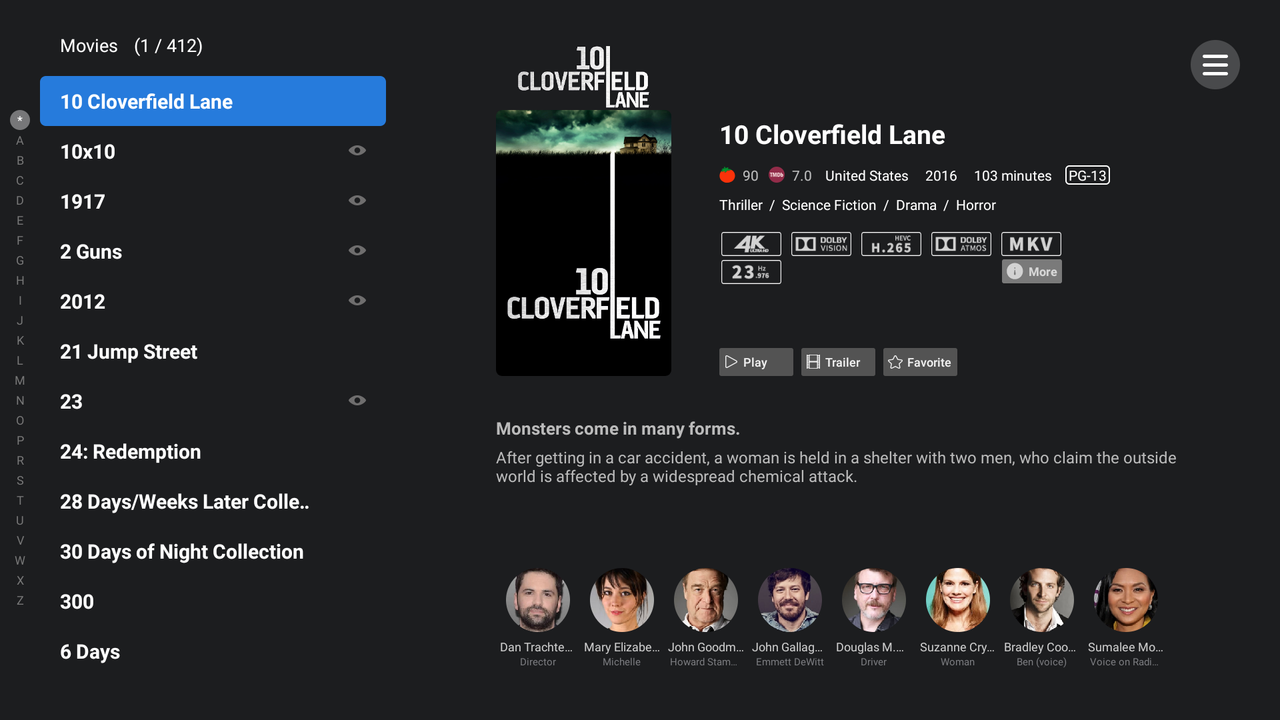This screenshot has height=720, width=1280.
Task: Jump to letter H in alphabet index
Action: (x=20, y=280)
